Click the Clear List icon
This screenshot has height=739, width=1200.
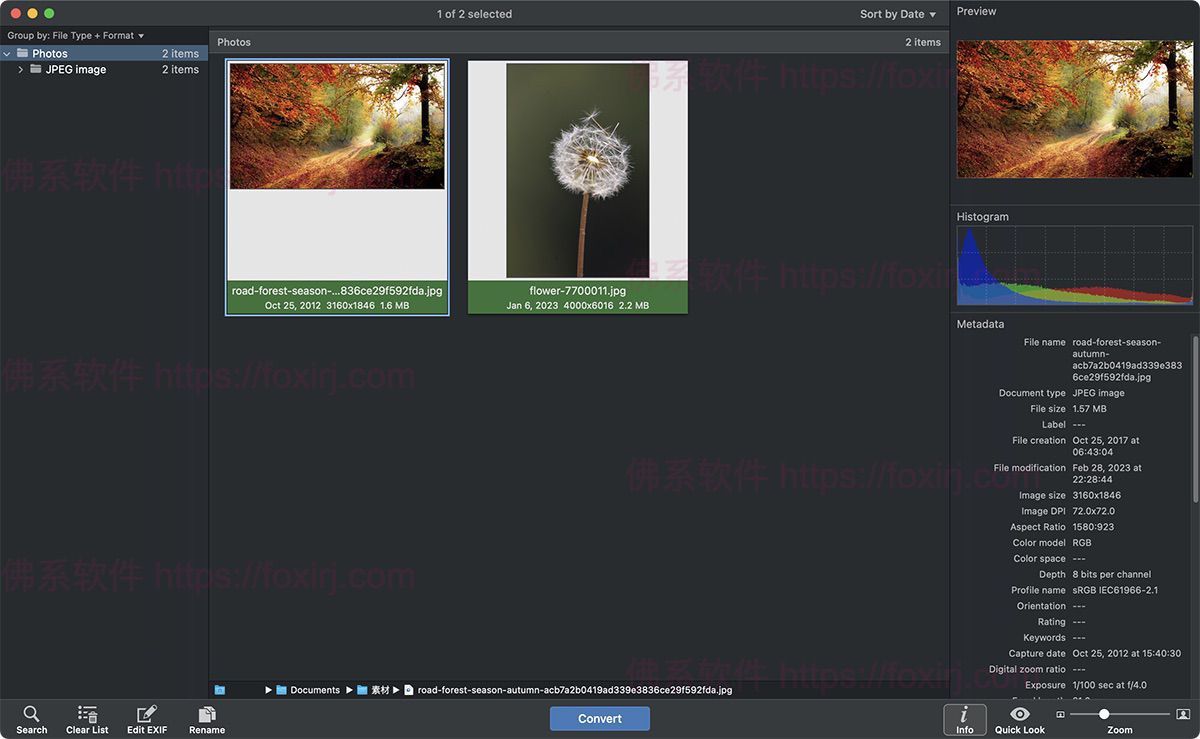(x=87, y=717)
